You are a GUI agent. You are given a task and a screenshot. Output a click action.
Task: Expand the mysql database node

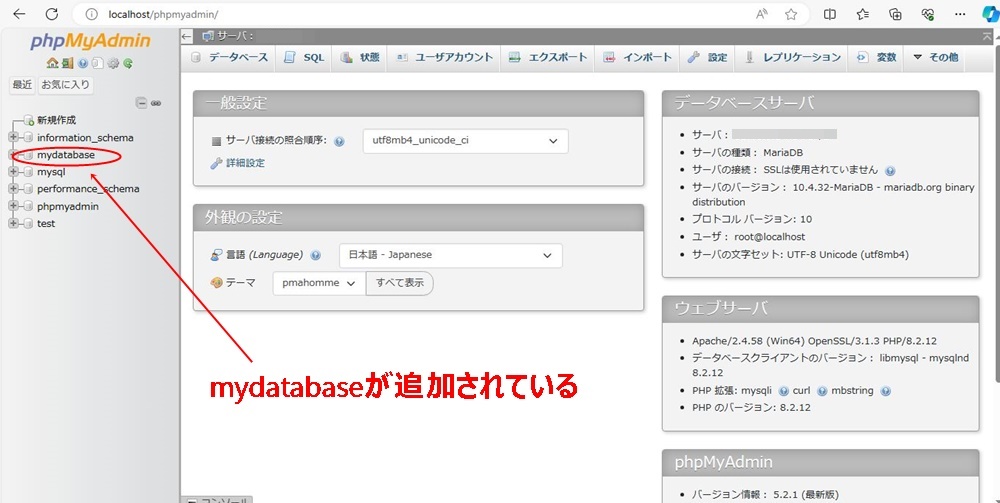pyautogui.click(x=13, y=171)
